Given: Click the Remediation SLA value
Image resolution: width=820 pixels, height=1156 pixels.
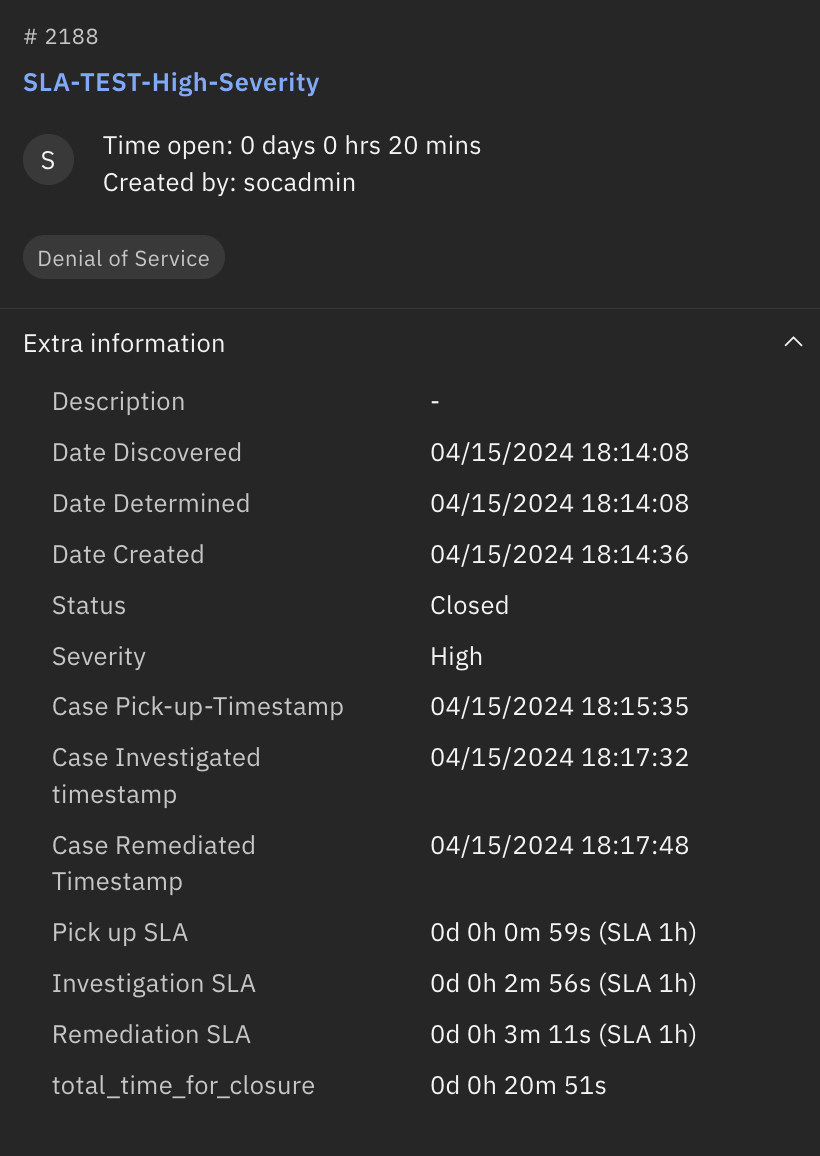Looking at the screenshot, I should (x=563, y=1034).
